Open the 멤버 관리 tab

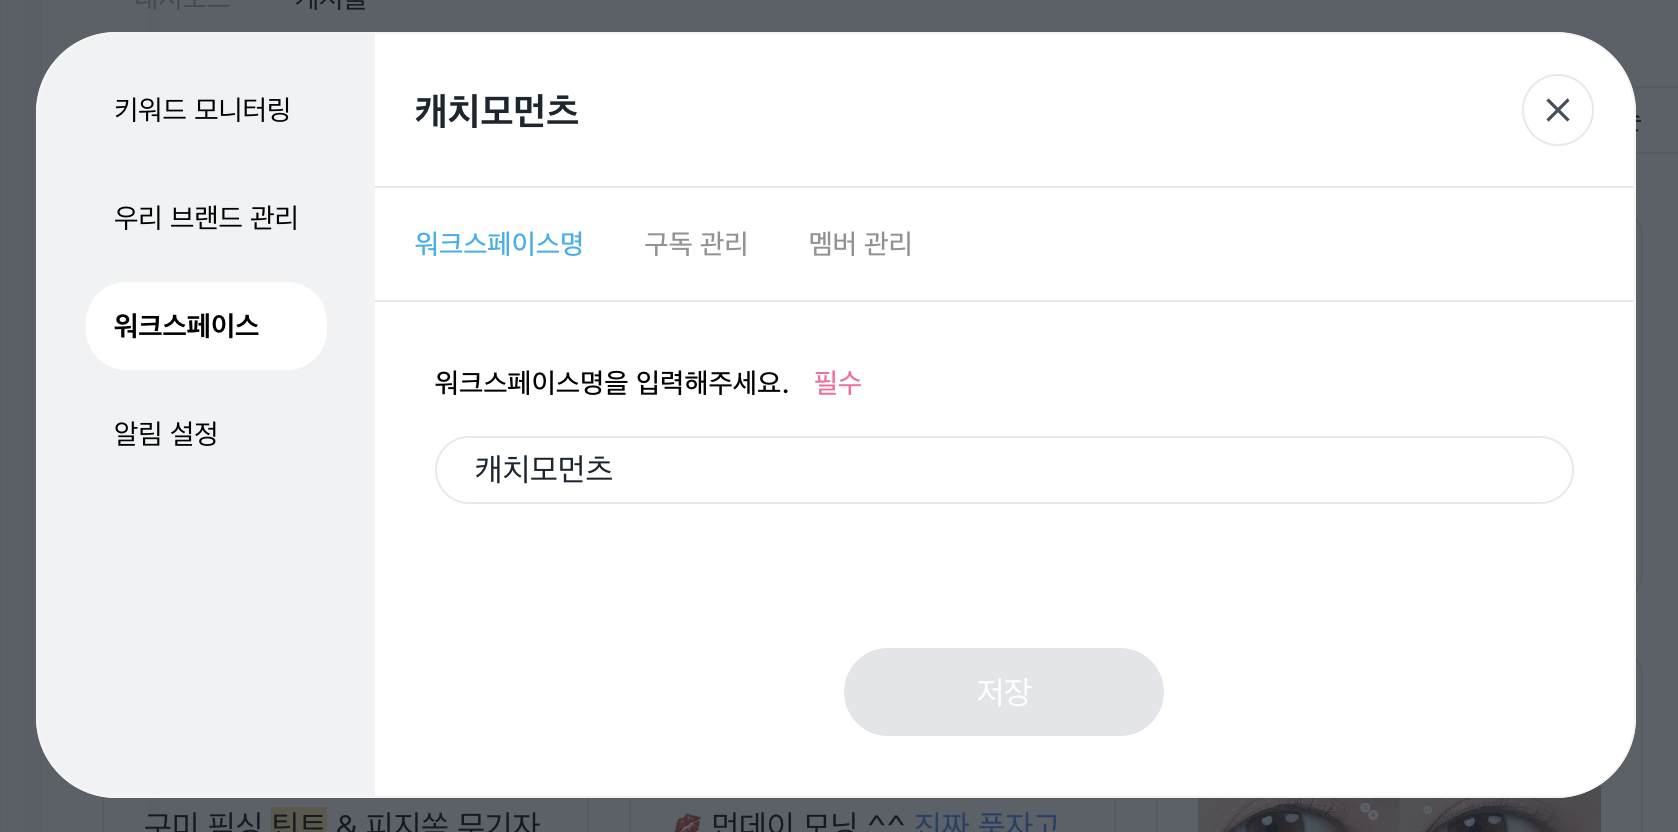point(860,243)
